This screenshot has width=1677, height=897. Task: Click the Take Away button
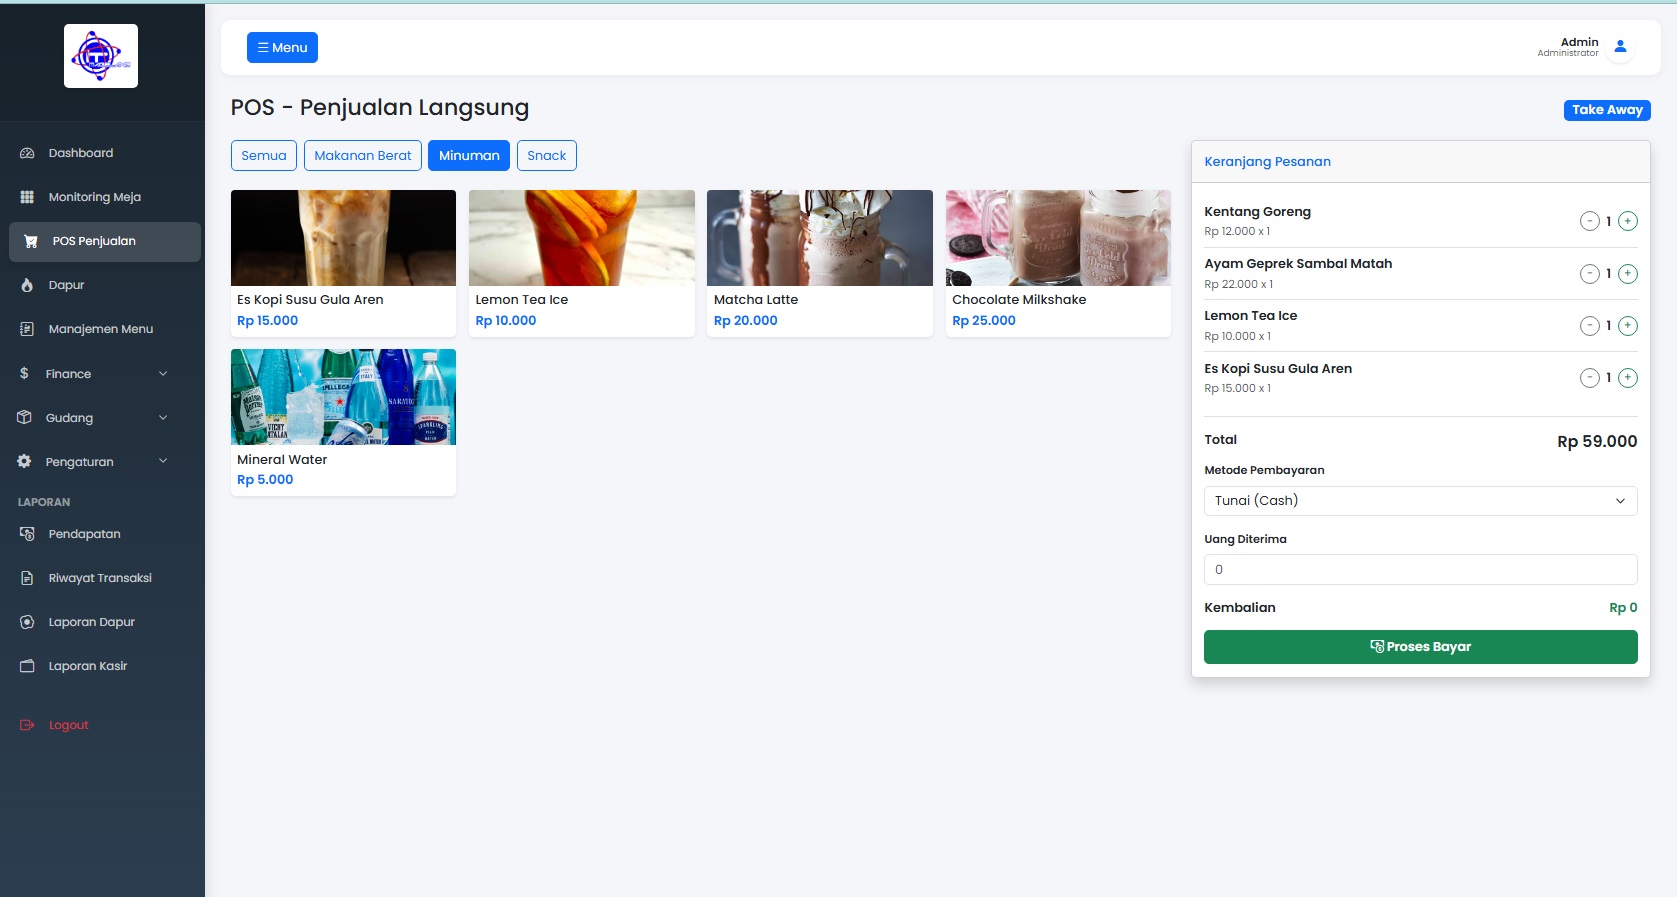pos(1607,110)
